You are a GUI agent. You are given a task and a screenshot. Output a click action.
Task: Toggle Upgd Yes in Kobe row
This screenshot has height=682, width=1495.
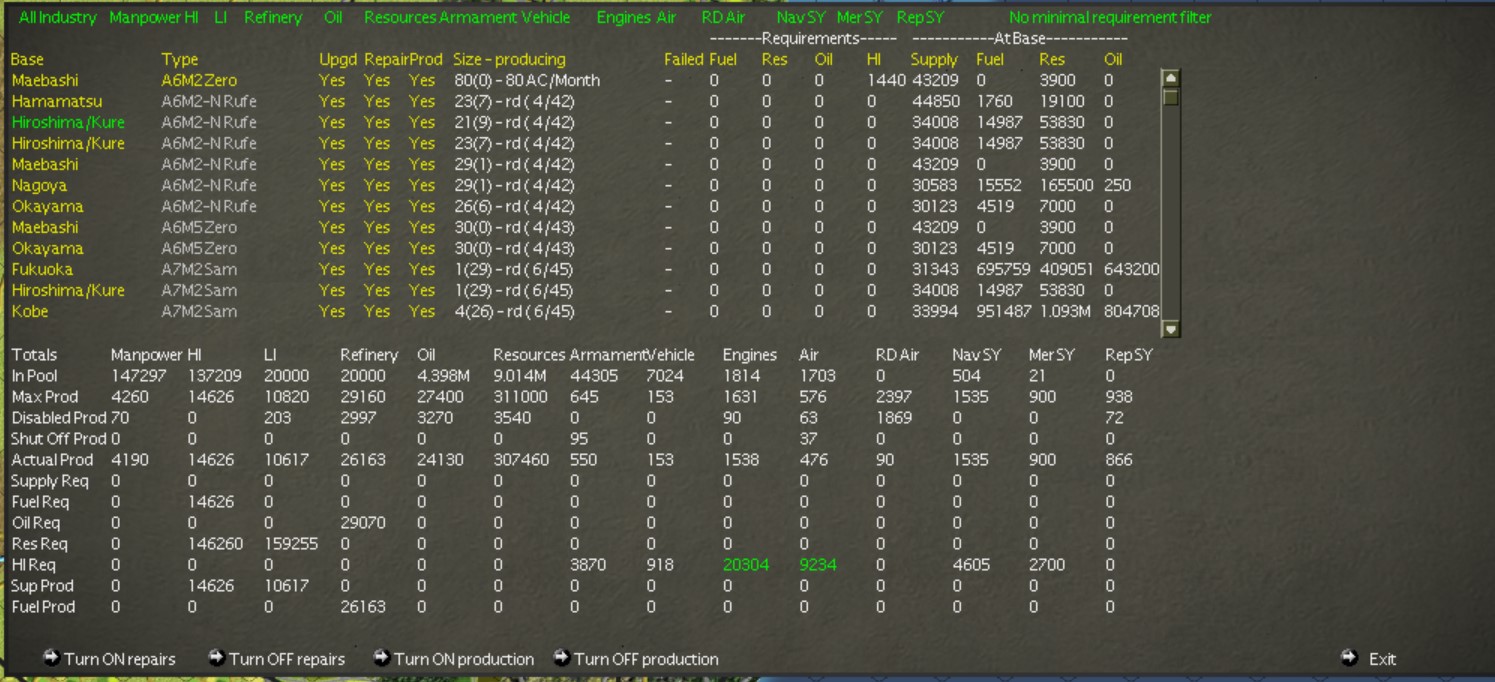click(x=332, y=311)
